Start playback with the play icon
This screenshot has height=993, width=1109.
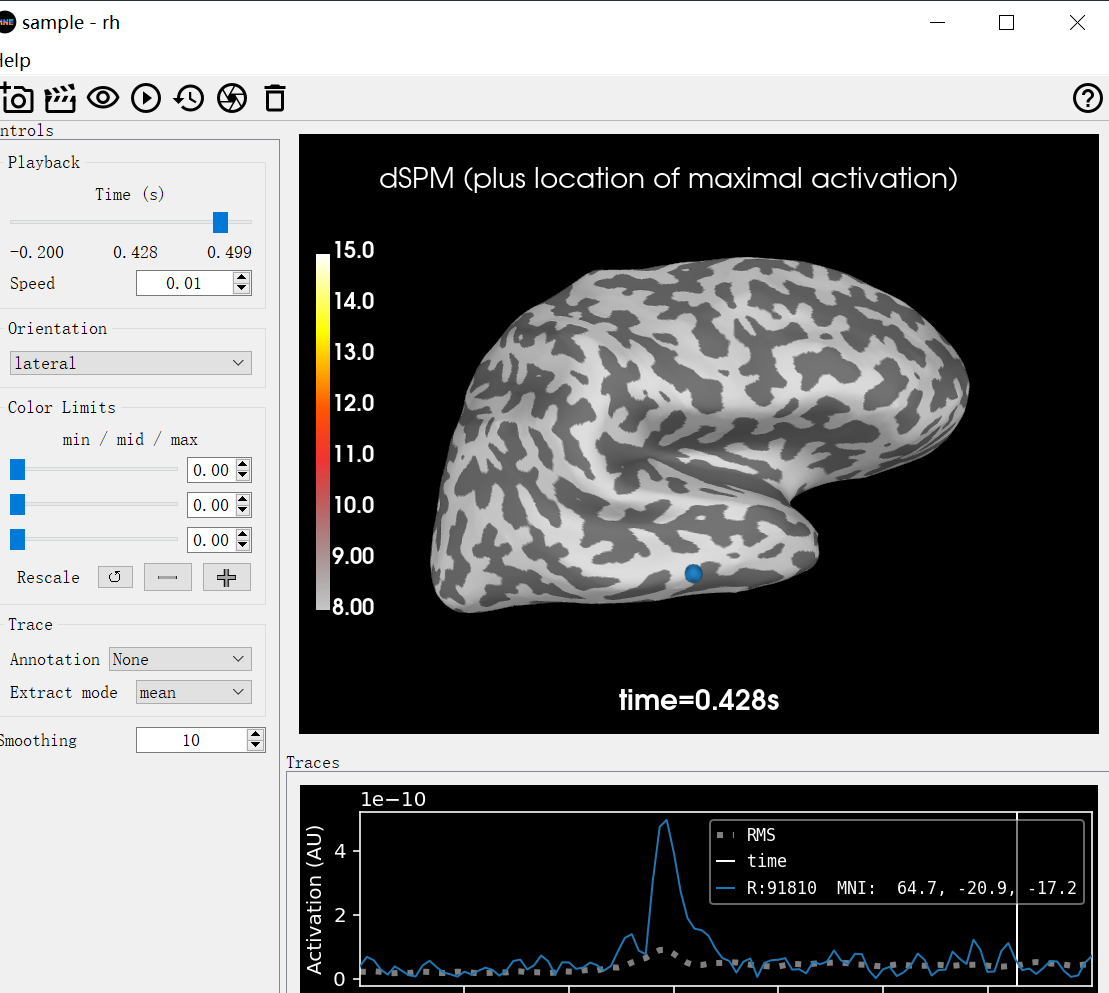(146, 98)
